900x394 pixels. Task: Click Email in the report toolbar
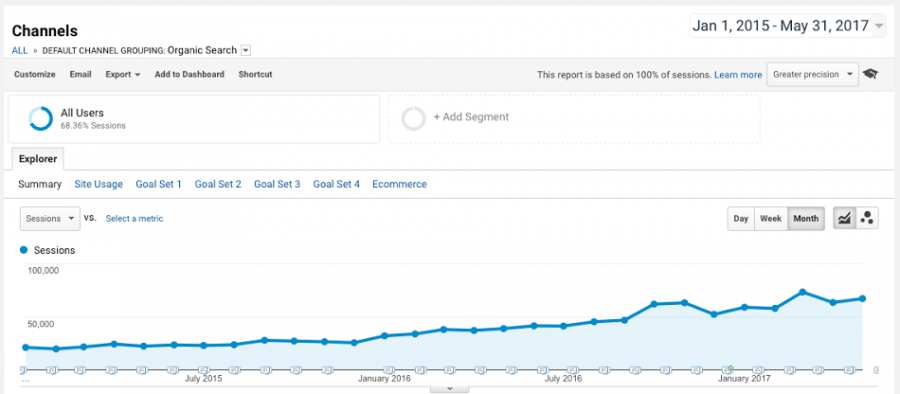pos(80,75)
